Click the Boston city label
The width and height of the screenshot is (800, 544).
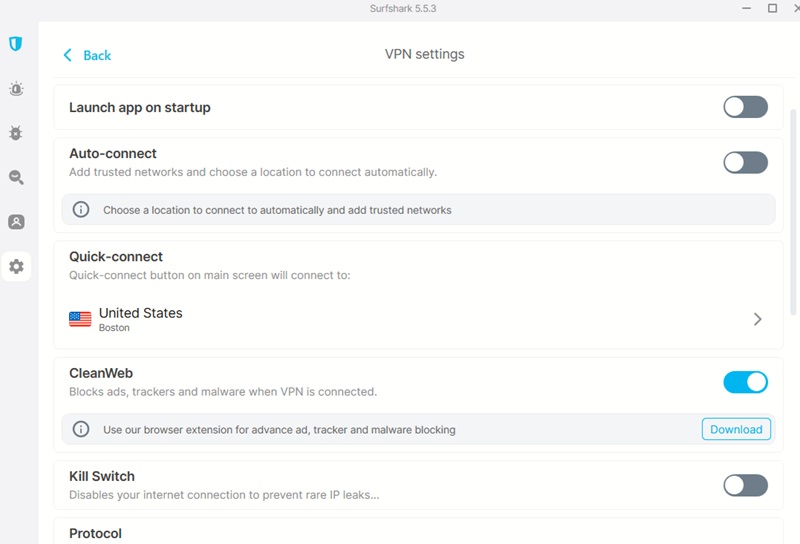(x=114, y=328)
